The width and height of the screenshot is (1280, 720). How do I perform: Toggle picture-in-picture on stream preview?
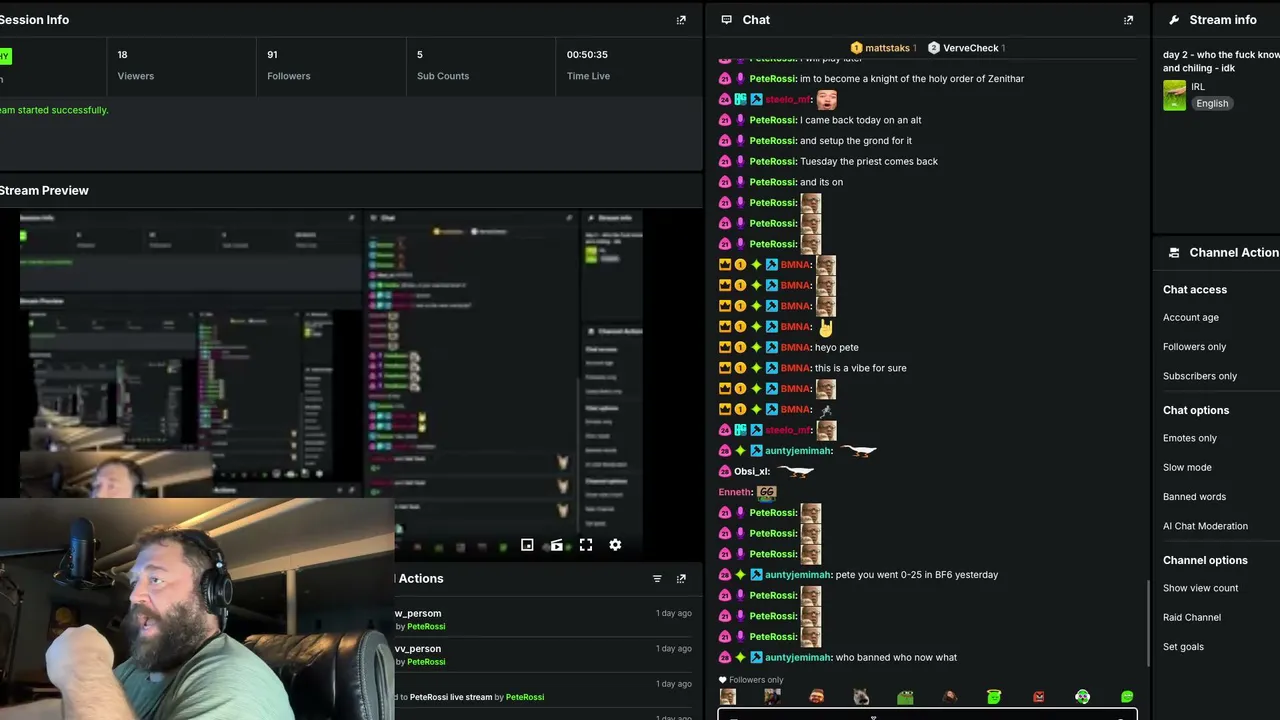pyautogui.click(x=527, y=545)
